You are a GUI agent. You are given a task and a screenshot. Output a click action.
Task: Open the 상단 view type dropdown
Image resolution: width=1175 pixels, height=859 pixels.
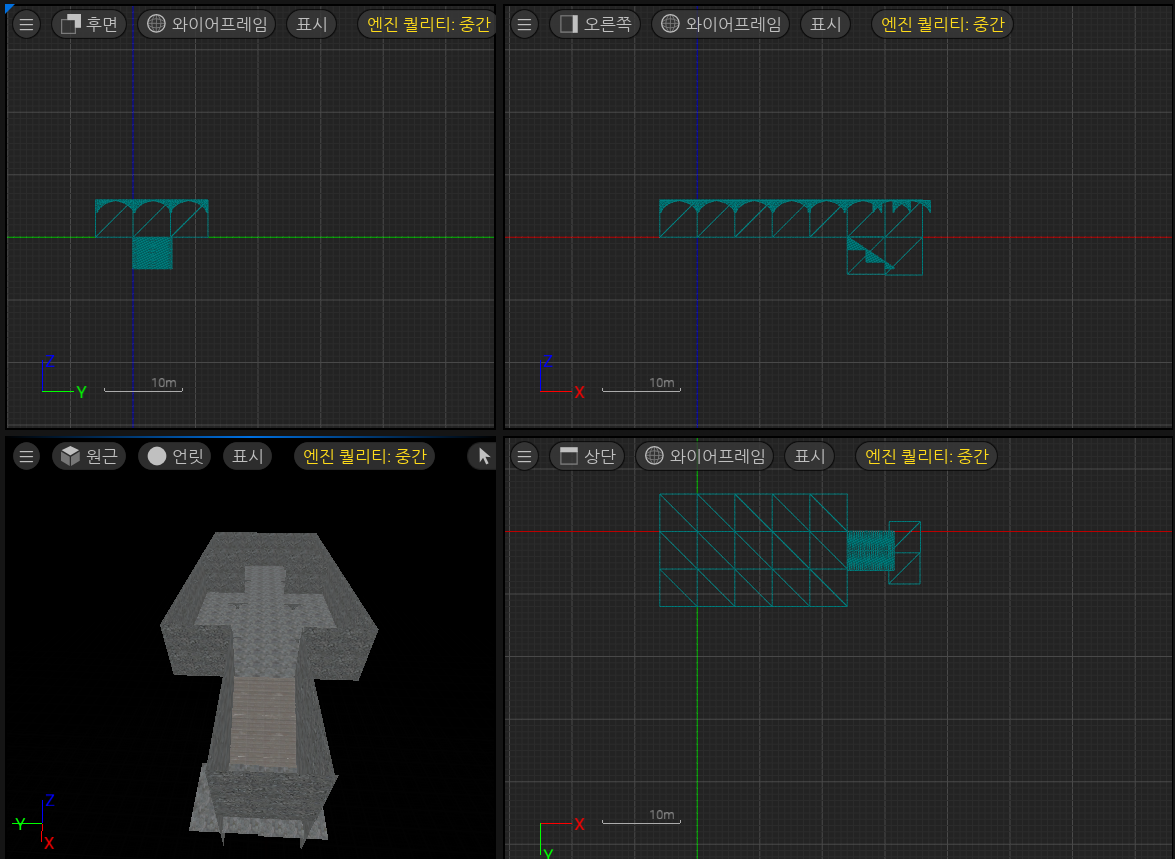point(587,456)
